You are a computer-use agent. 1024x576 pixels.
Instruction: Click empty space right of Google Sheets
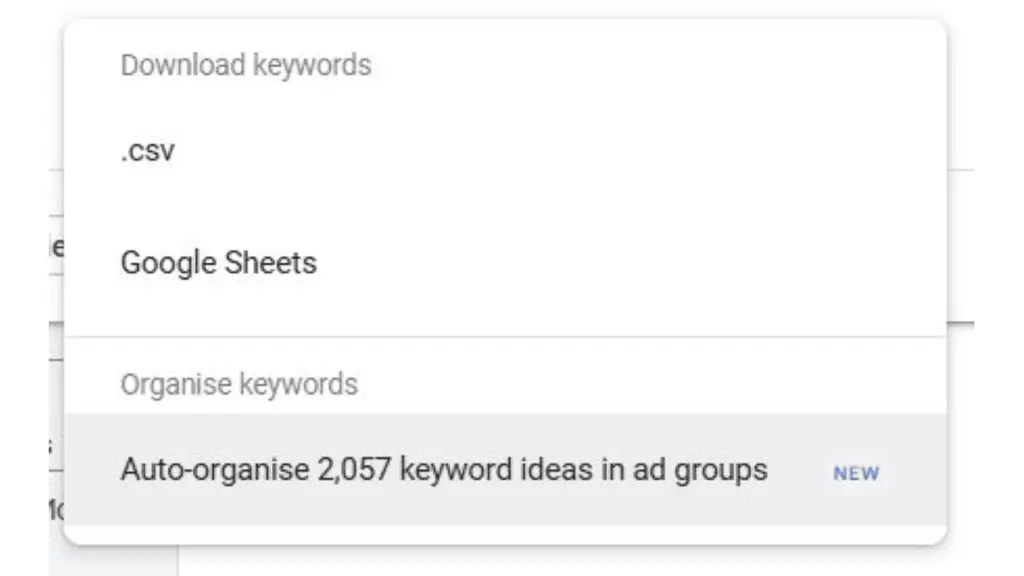(x=600, y=263)
